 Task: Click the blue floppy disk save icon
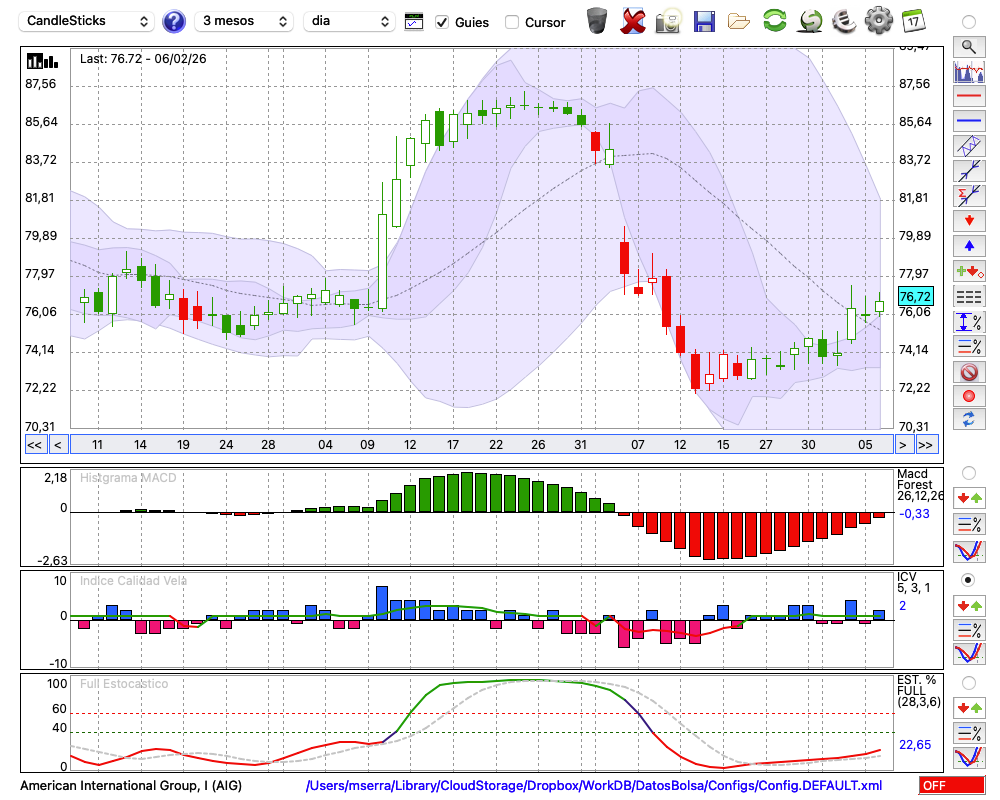pyautogui.click(x=704, y=20)
